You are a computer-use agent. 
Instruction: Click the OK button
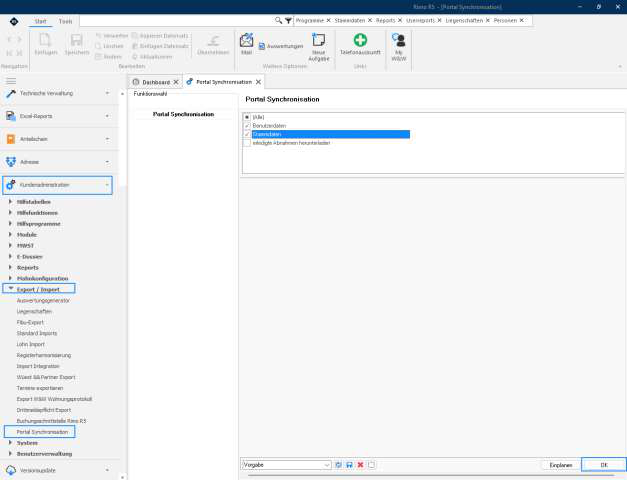click(x=604, y=465)
